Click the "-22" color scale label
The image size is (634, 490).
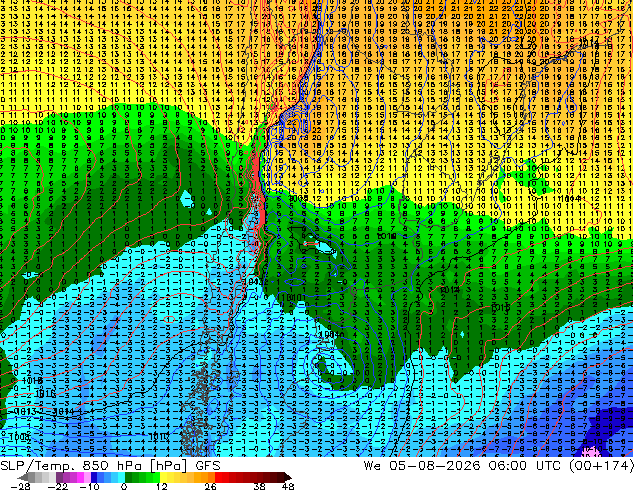tap(58, 486)
